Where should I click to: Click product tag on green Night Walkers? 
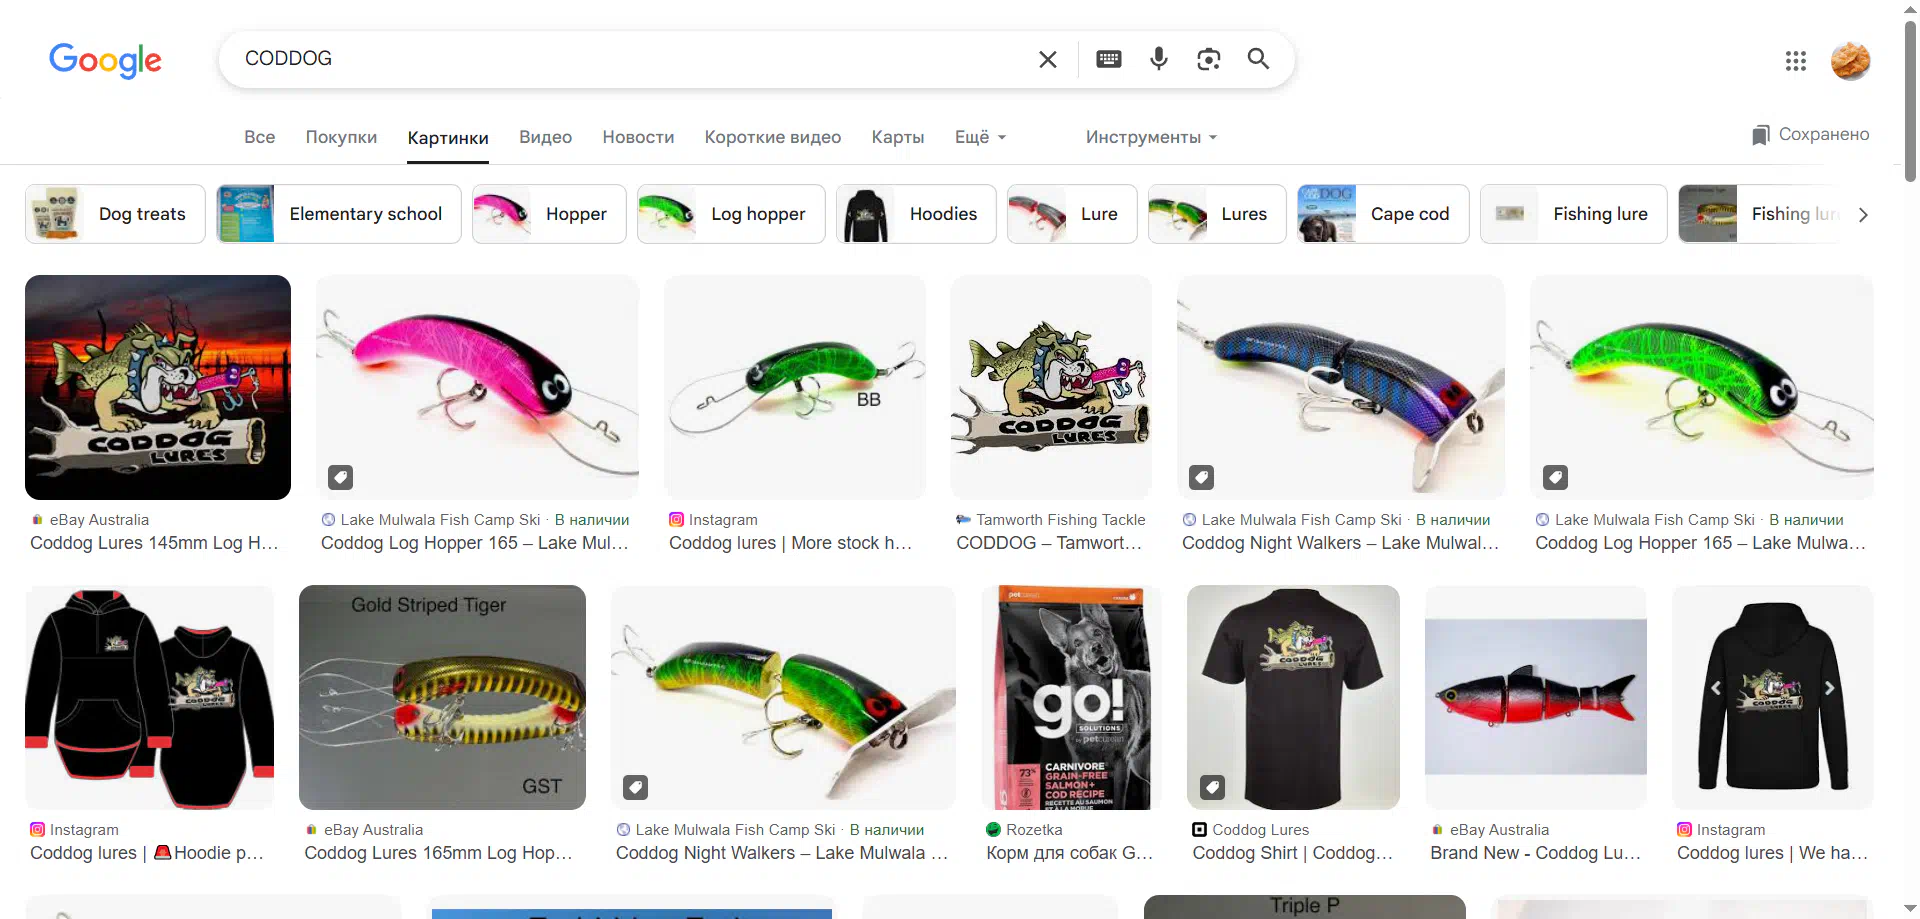point(636,787)
